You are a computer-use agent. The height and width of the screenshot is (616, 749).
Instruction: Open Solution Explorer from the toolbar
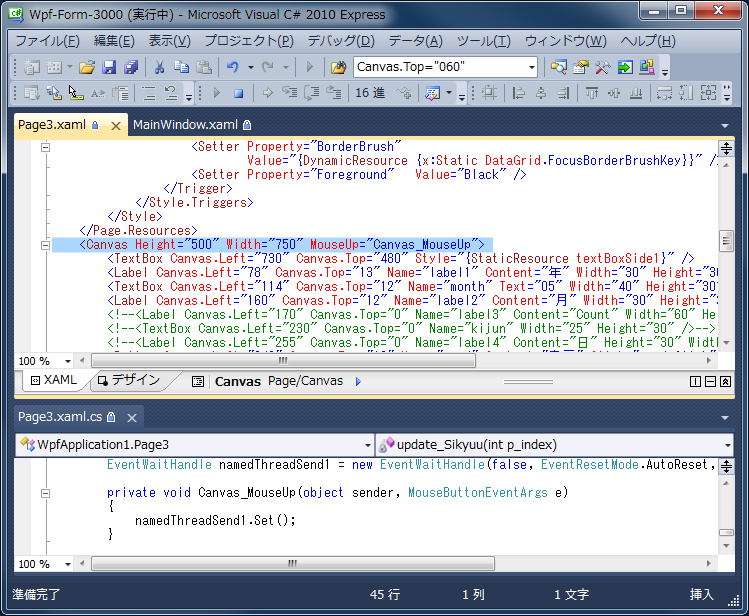coord(558,67)
